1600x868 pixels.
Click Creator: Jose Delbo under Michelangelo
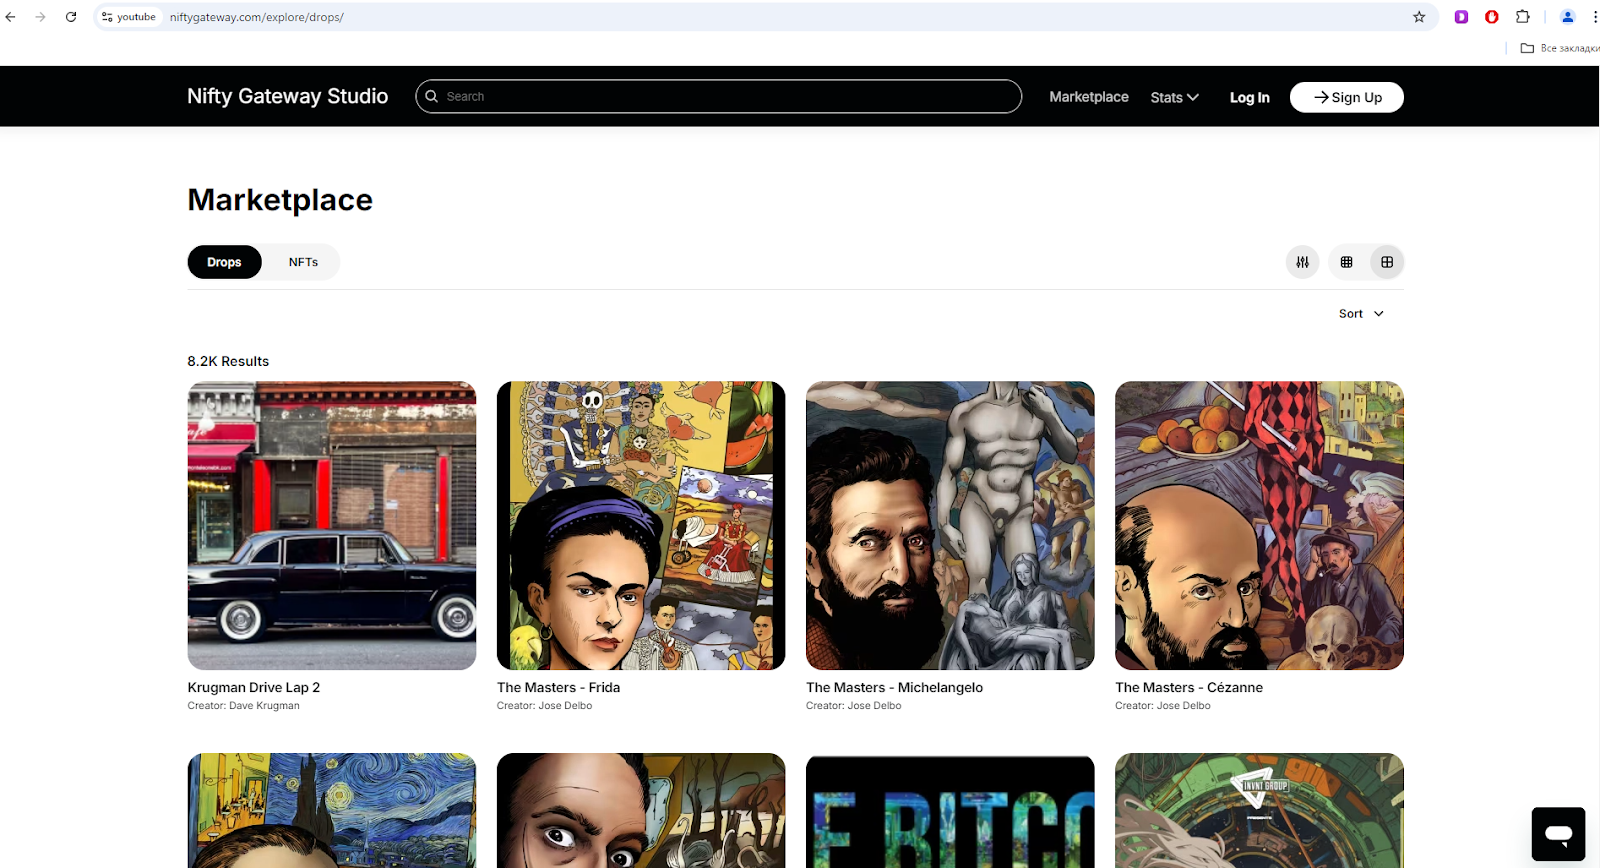(853, 706)
